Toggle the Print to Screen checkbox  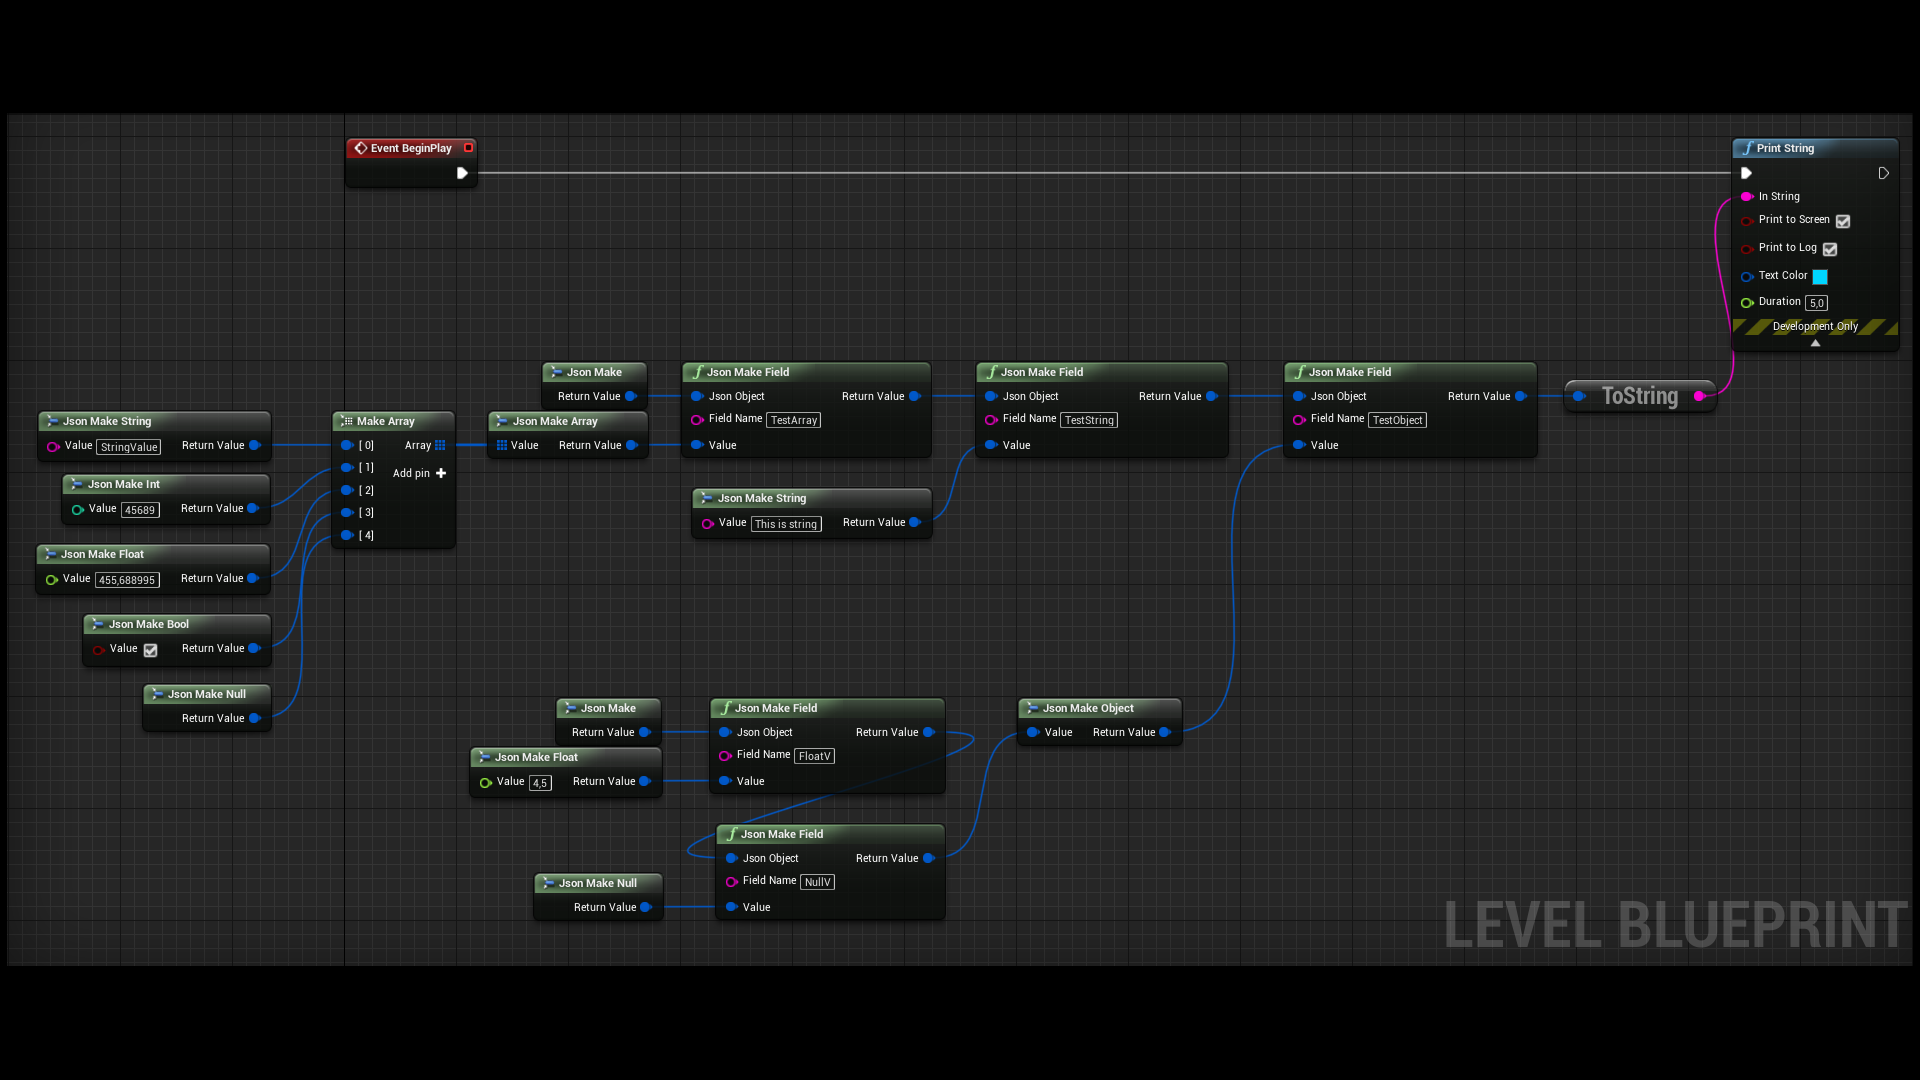(1843, 221)
